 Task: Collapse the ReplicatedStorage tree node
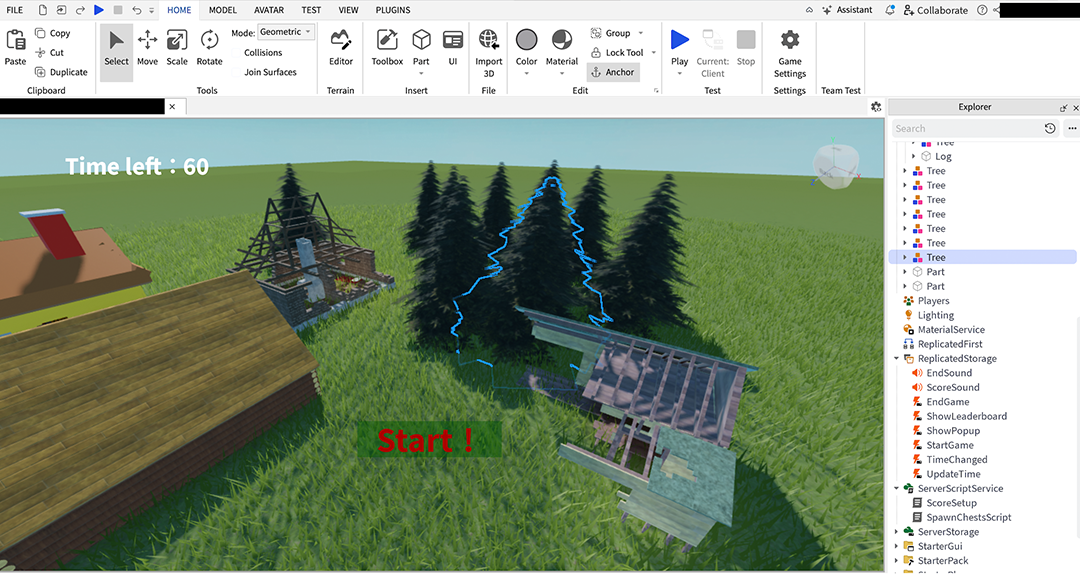click(x=897, y=358)
